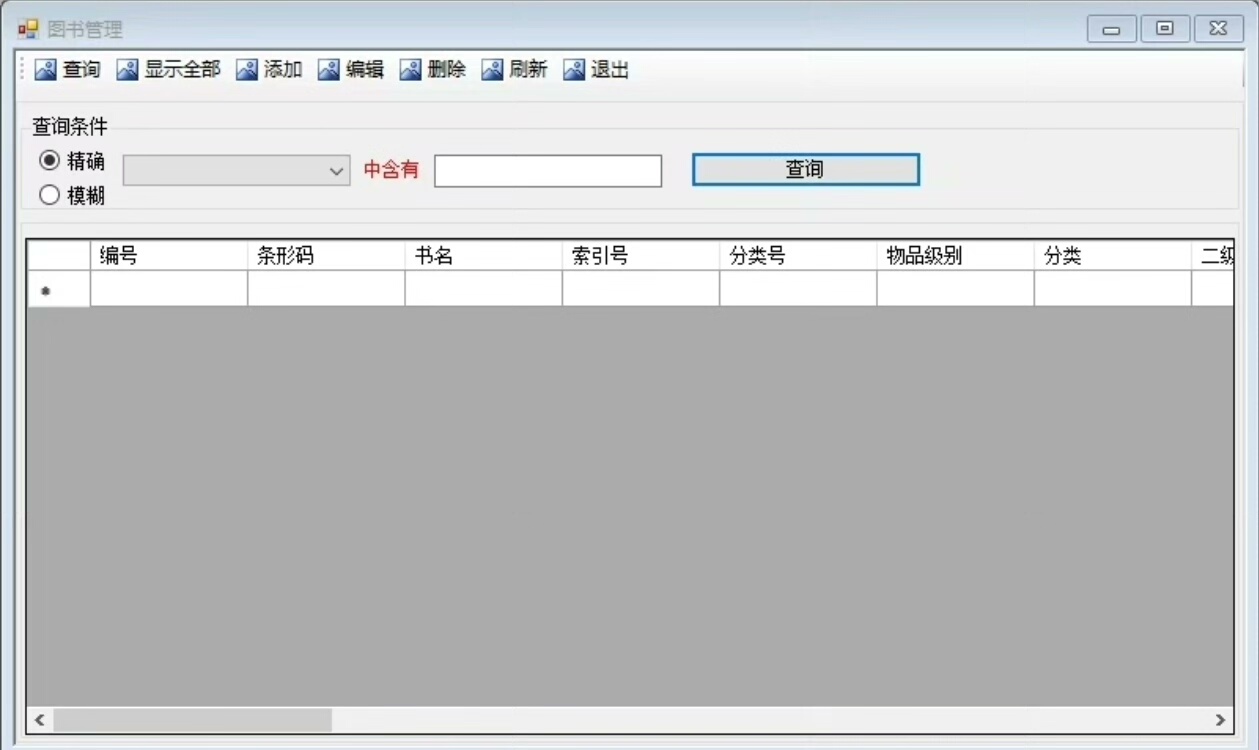This screenshot has width=1259, height=750.
Task: Click the 分类号 column header
Action: (798, 256)
